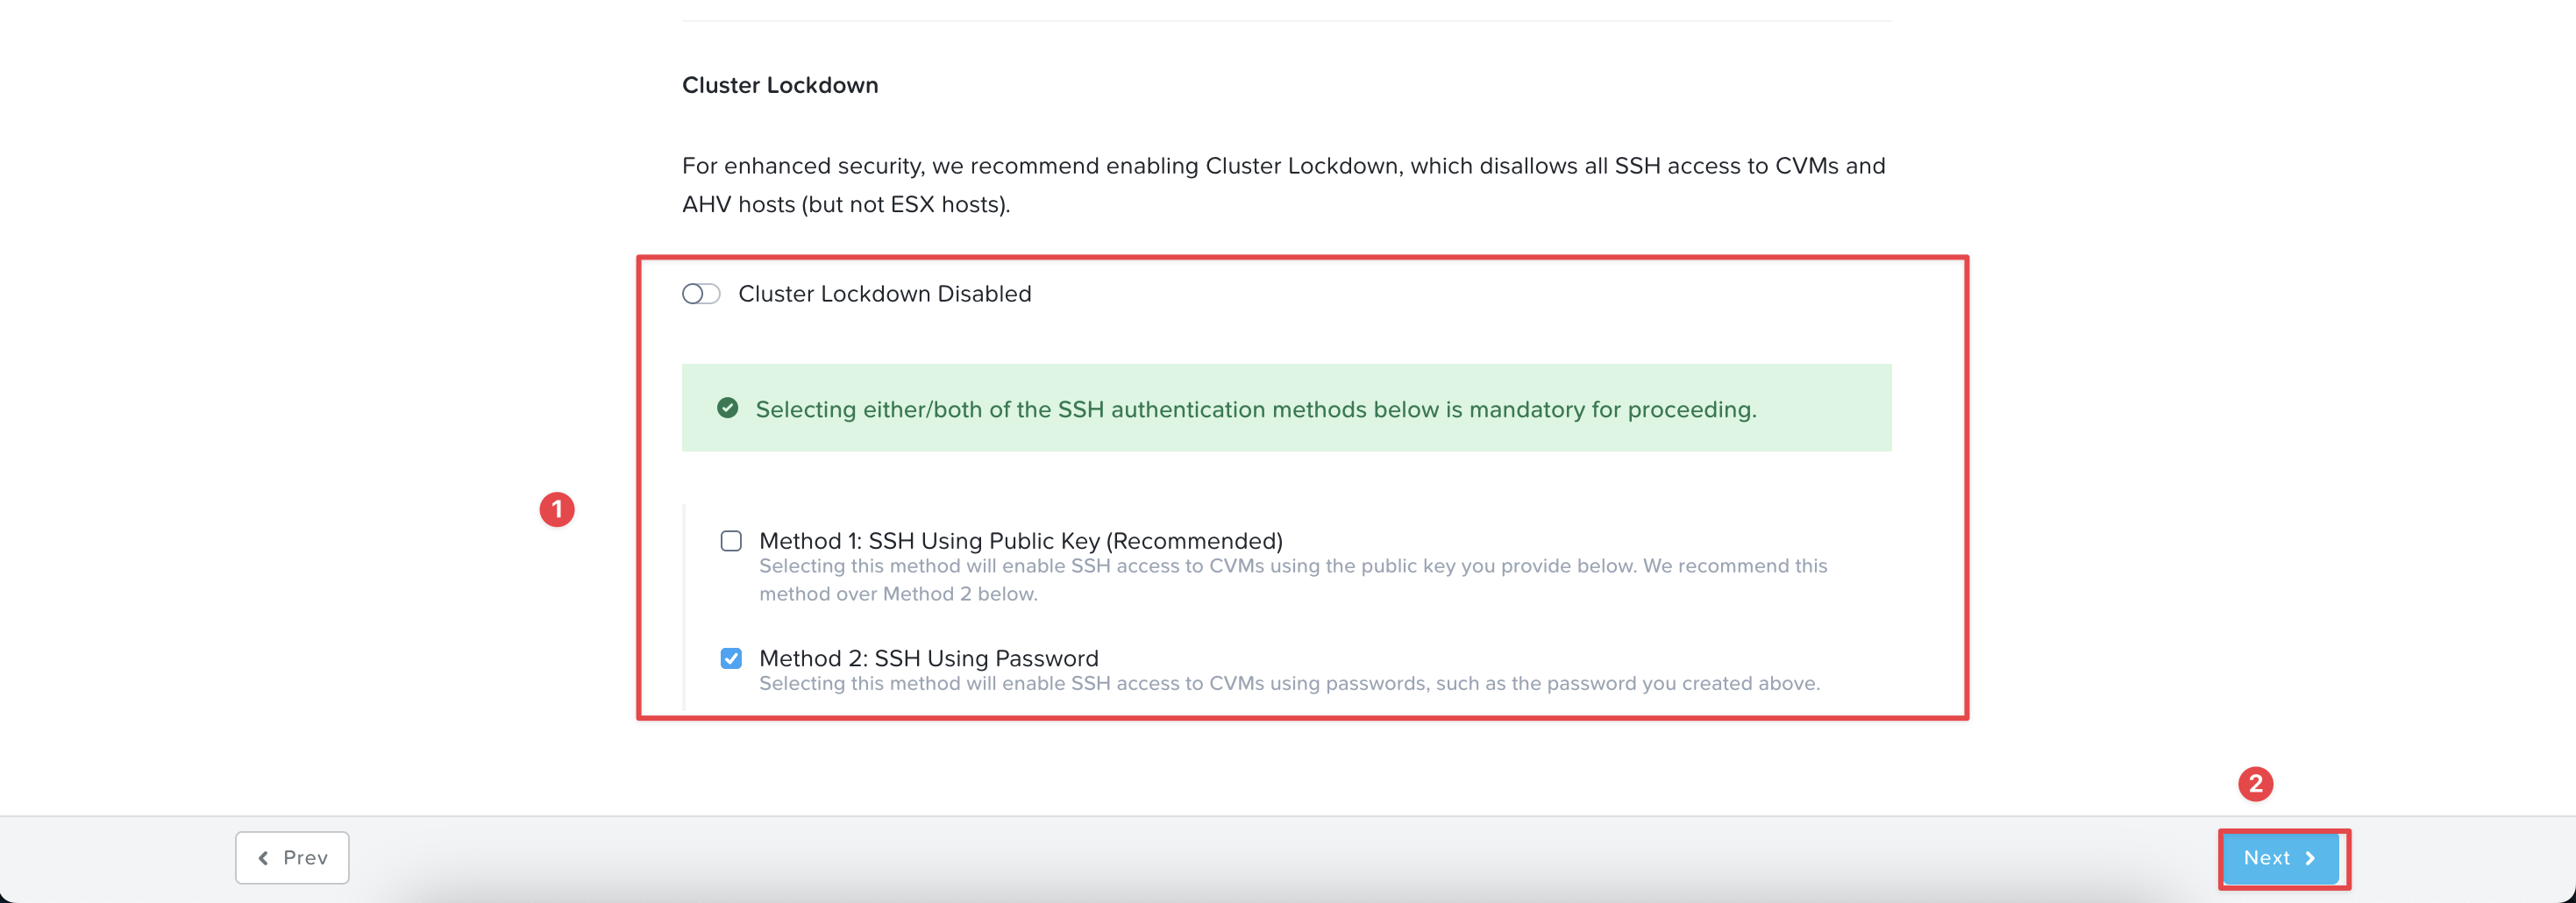The width and height of the screenshot is (2576, 903).
Task: Click the Method 1 public key description text
Action: (x=1293, y=580)
